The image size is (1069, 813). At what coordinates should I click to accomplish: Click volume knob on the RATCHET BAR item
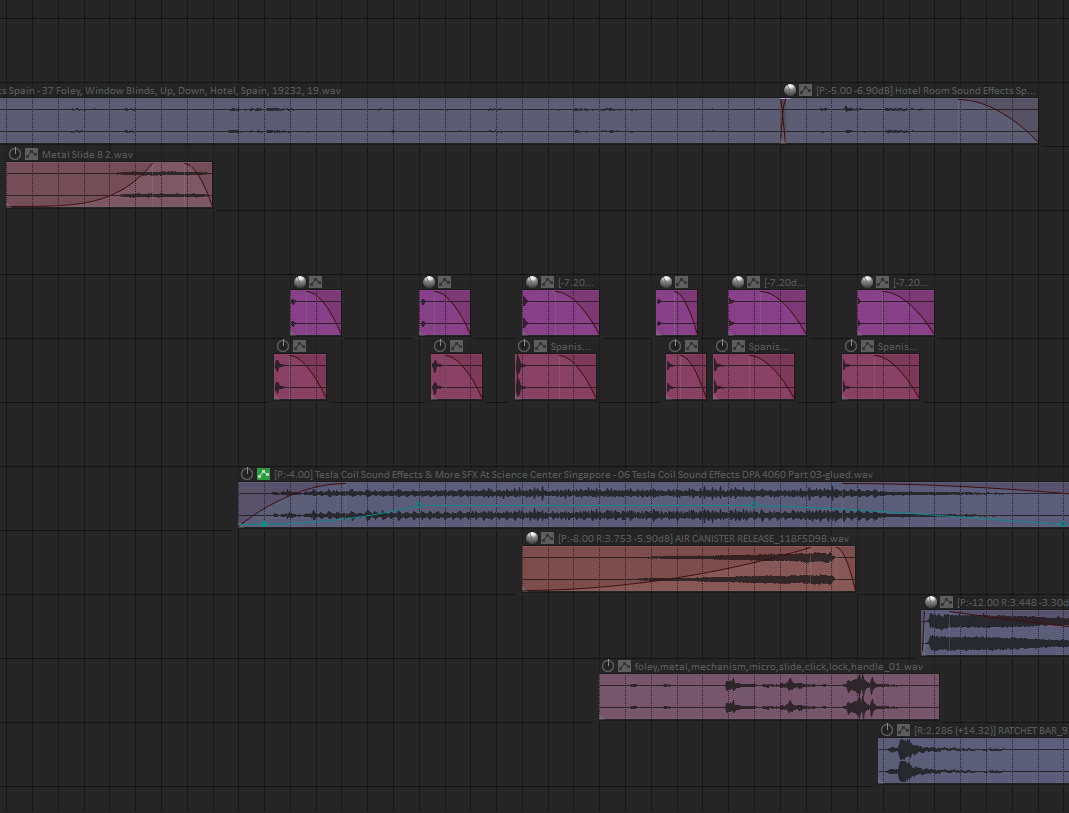tap(887, 729)
